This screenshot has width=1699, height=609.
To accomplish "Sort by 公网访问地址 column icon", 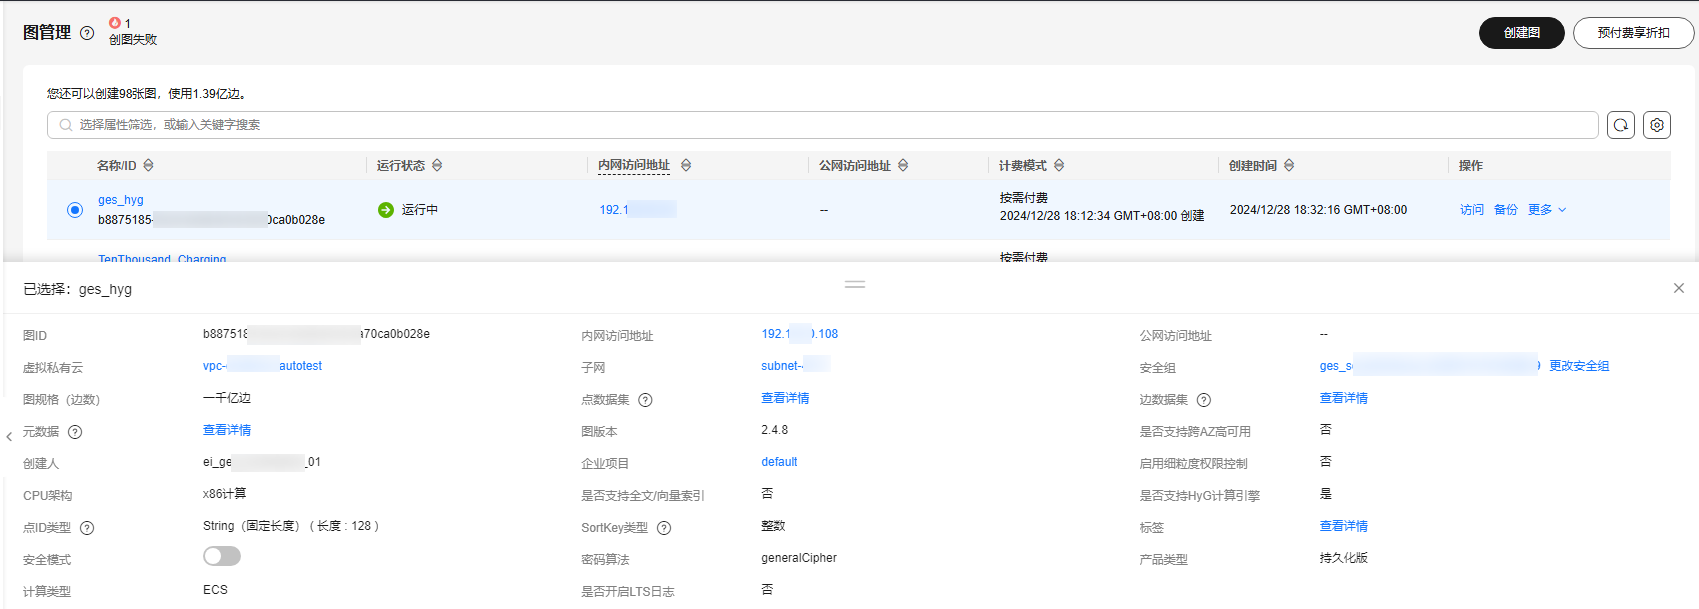I will (x=903, y=165).
